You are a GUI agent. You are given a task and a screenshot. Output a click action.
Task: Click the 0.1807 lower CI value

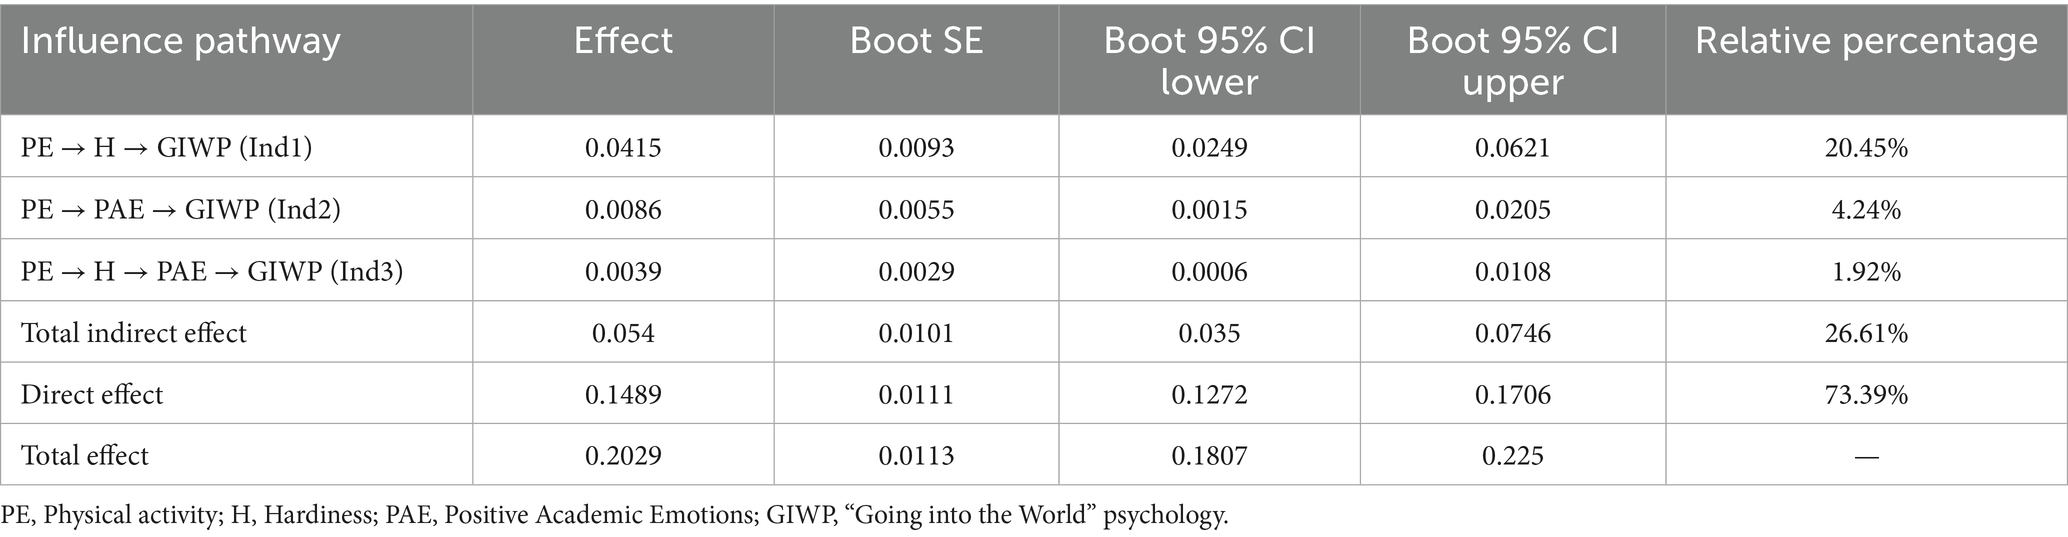pos(1209,455)
